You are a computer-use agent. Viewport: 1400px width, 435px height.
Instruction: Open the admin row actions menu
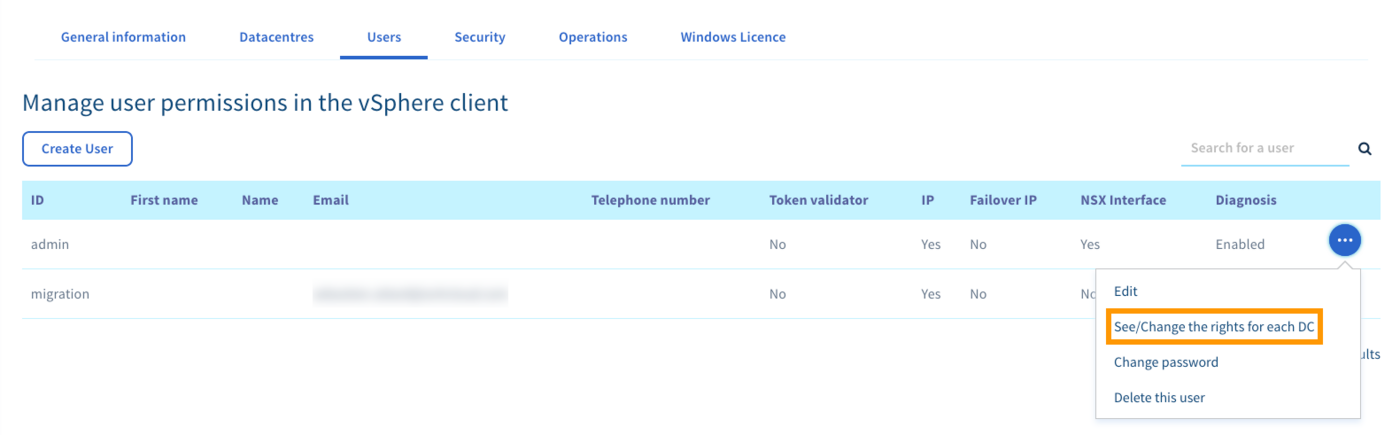(x=1344, y=241)
